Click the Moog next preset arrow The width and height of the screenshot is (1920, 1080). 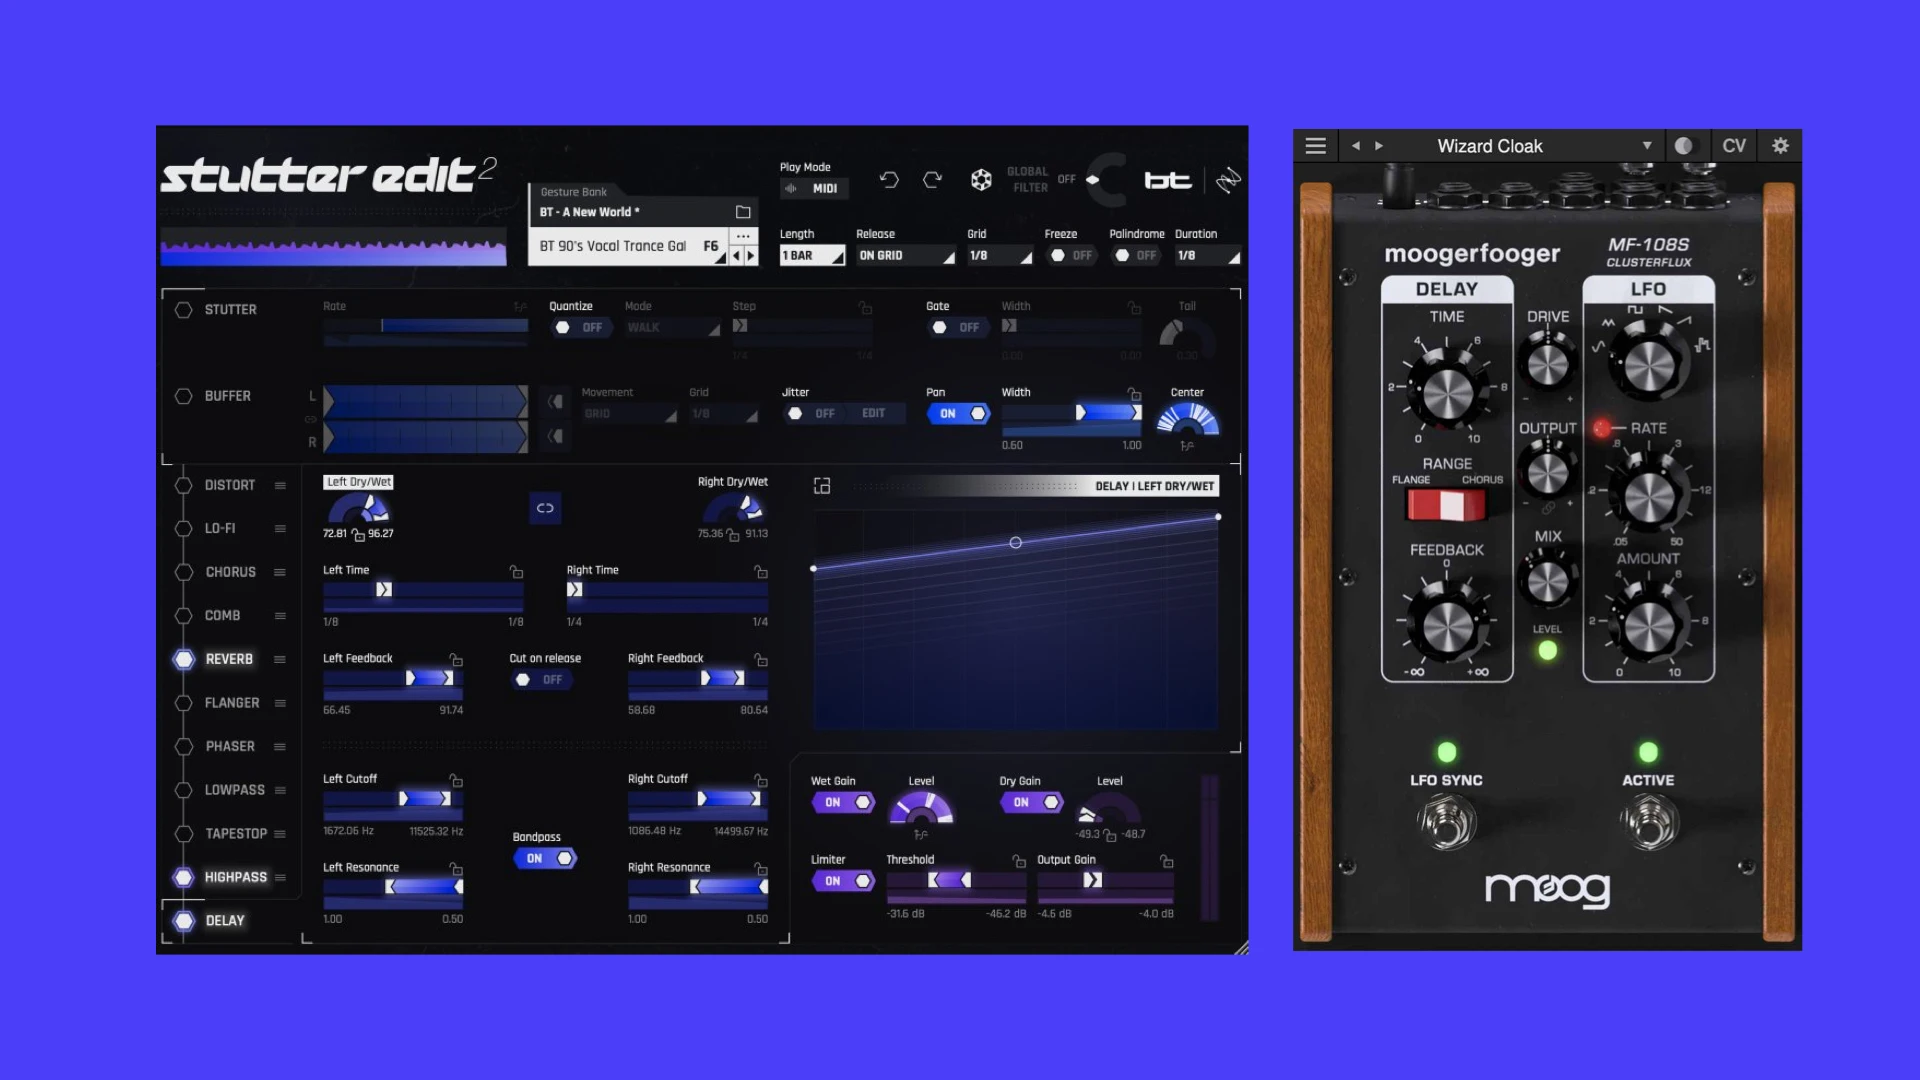[1379, 146]
